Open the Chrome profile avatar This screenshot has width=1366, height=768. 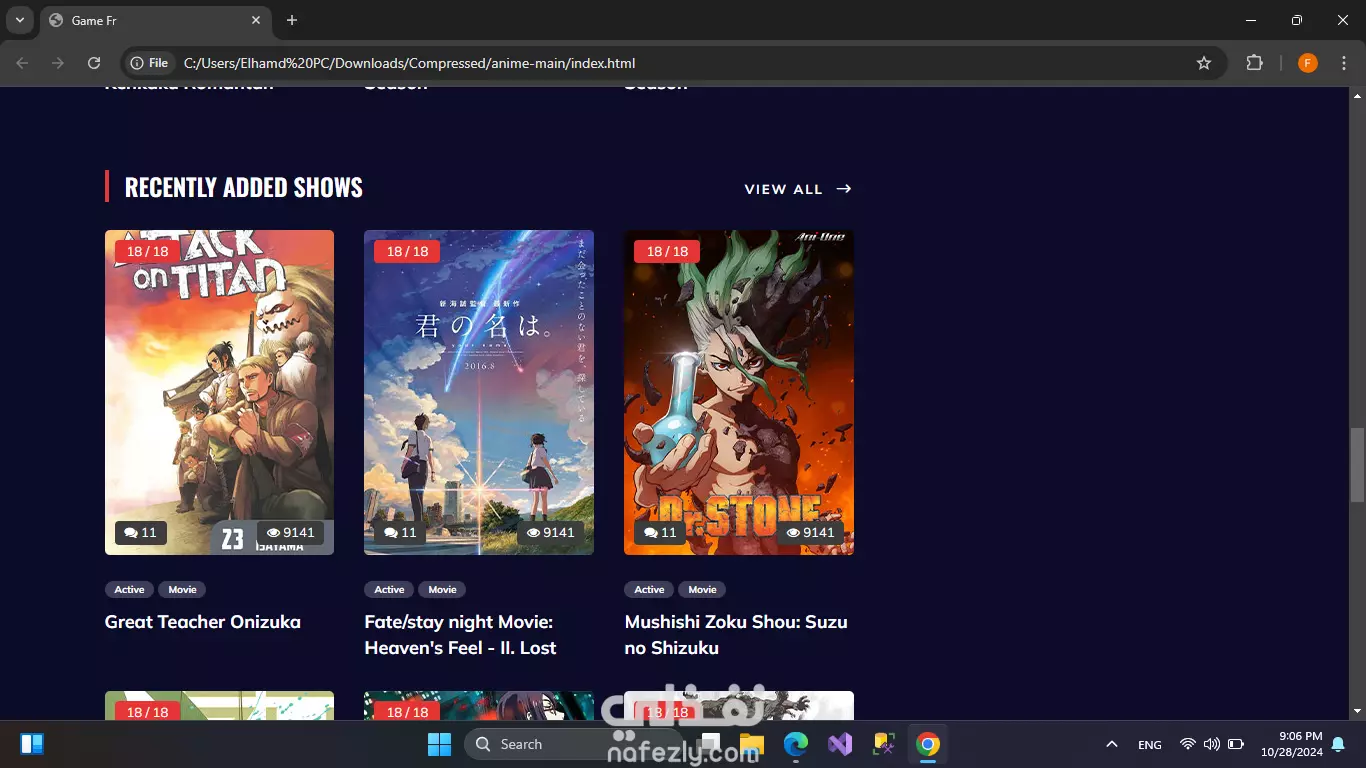pos(1307,63)
